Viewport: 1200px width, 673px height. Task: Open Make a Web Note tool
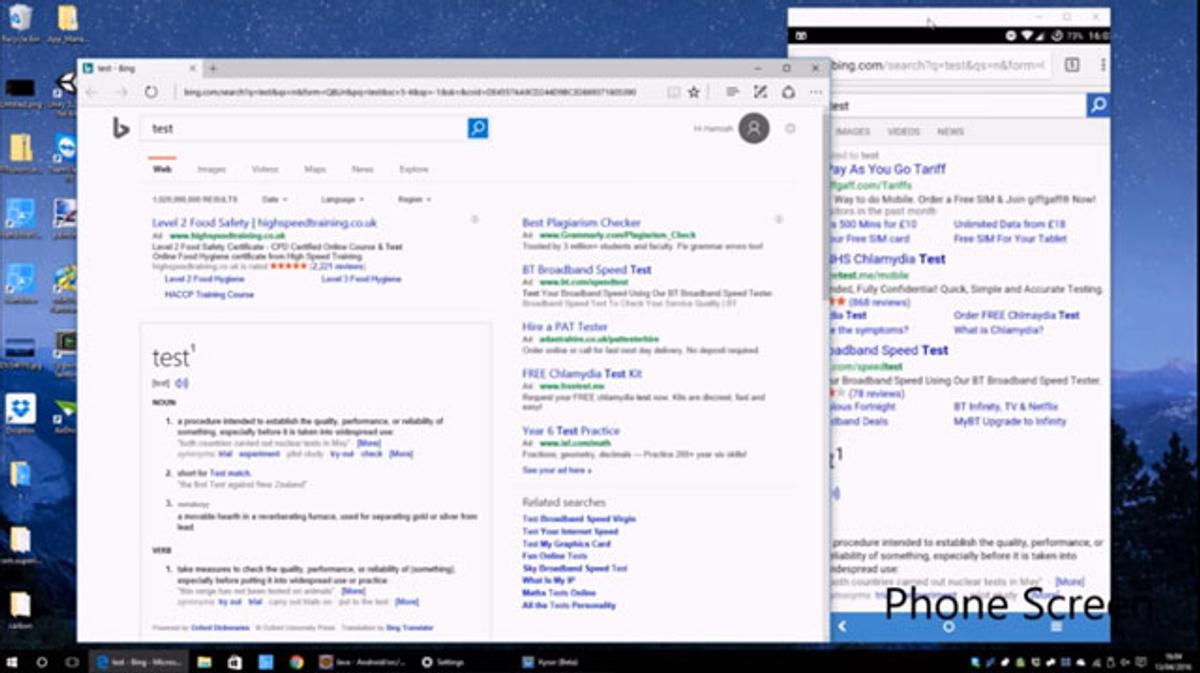coord(760,92)
